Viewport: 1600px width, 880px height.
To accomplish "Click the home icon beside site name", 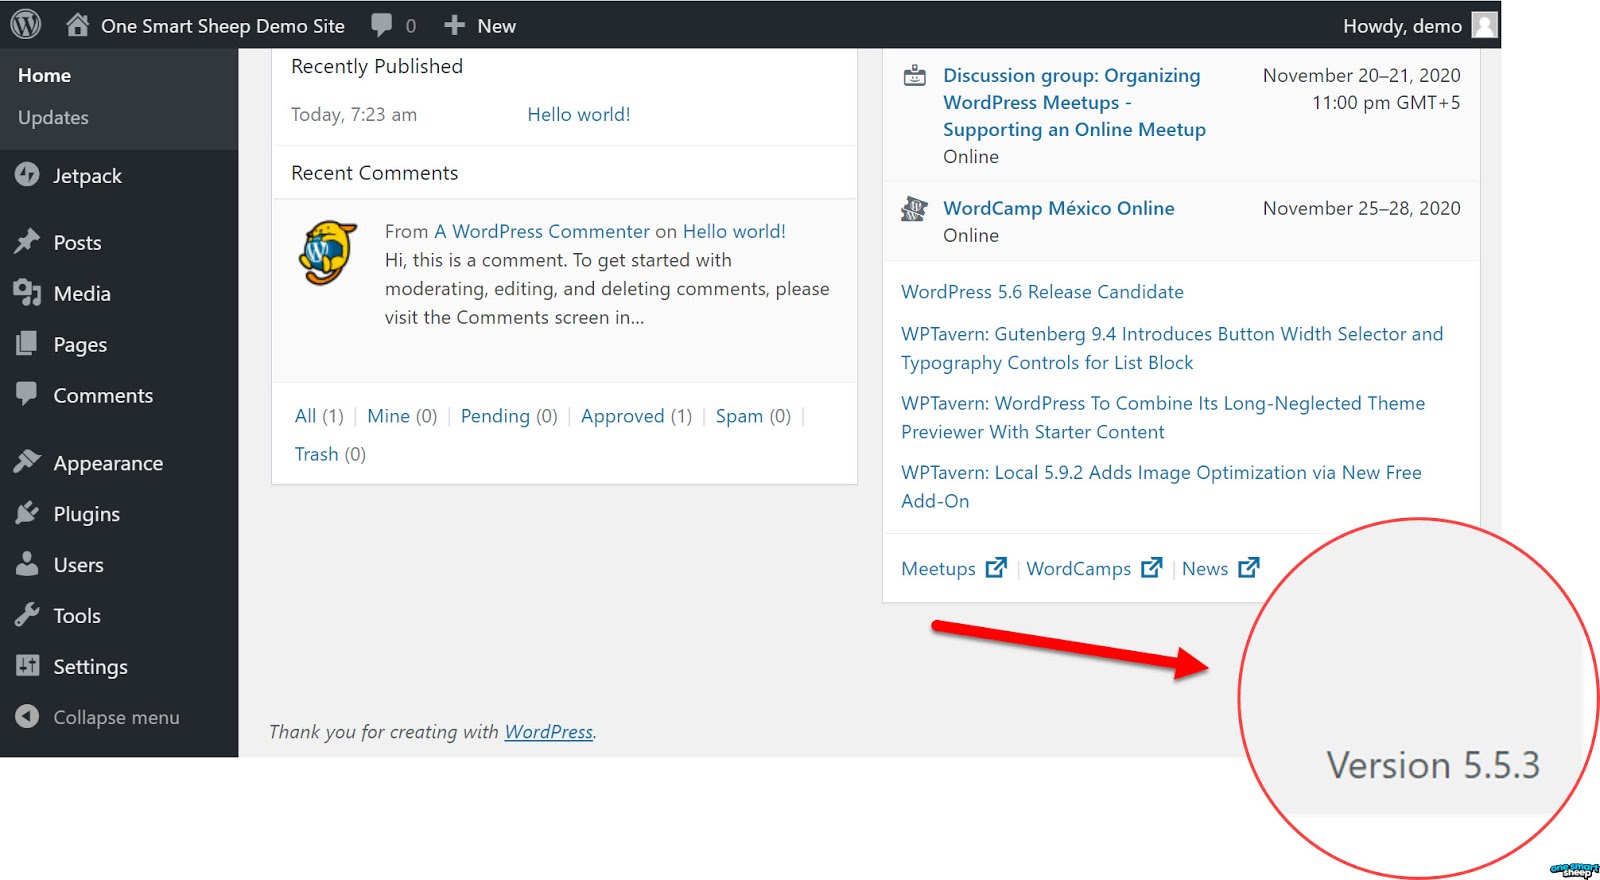I will click(x=78, y=25).
